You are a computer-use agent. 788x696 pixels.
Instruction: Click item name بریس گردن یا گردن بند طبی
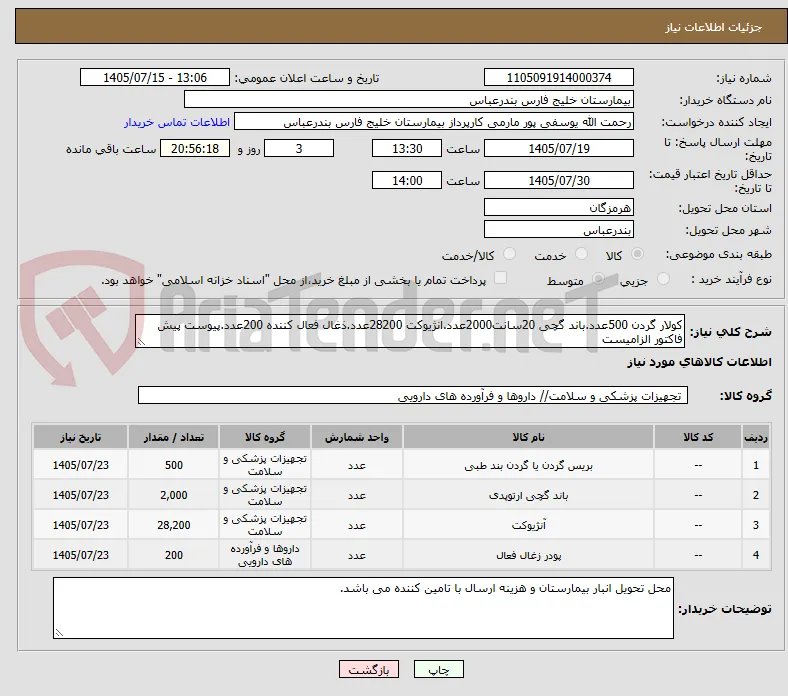pyautogui.click(x=528, y=466)
